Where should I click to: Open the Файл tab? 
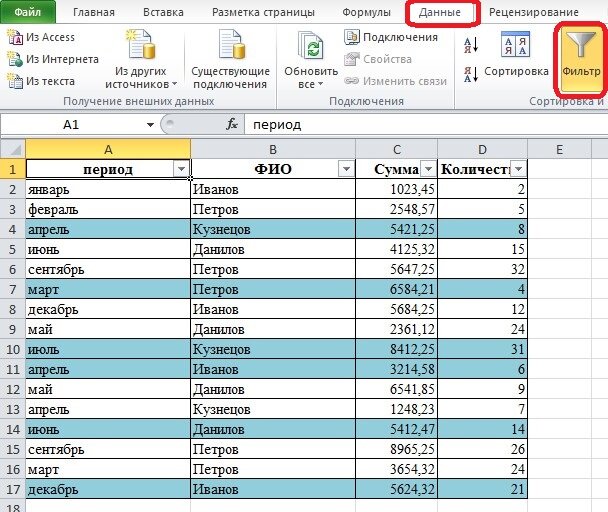point(28,12)
